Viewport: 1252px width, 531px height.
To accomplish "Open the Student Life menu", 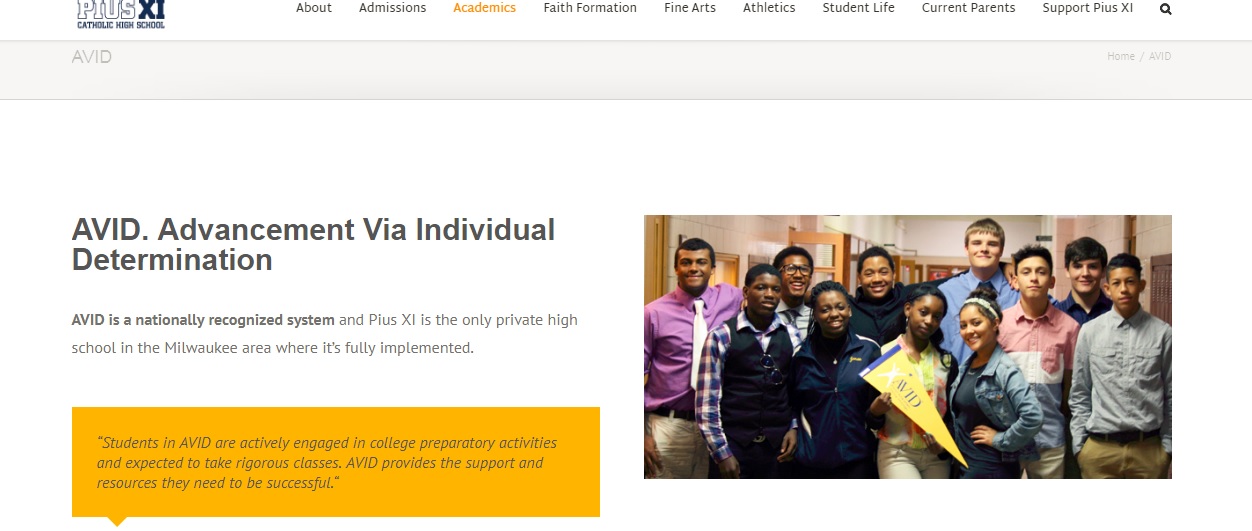I will click(859, 8).
